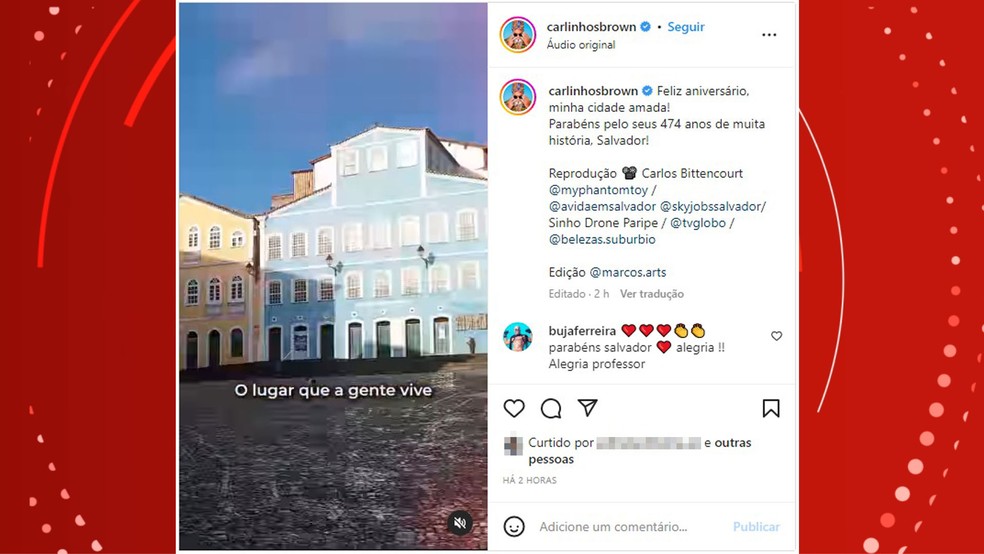Open the @marcos.arts editor mention
This screenshot has height=554, width=984.
coord(628,272)
